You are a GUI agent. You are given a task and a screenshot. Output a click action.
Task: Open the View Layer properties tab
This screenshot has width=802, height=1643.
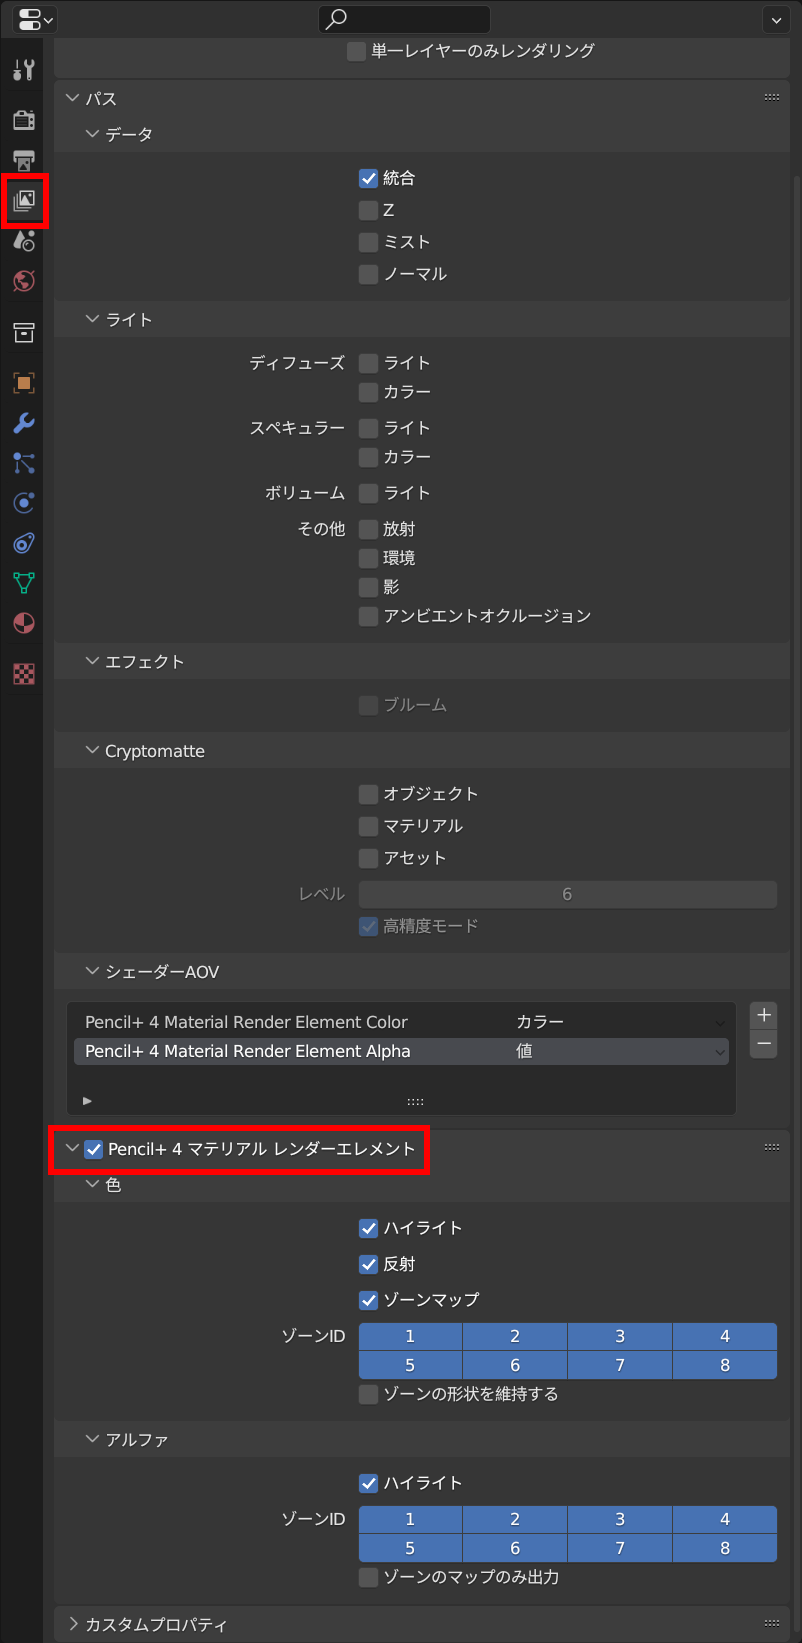[x=24, y=200]
